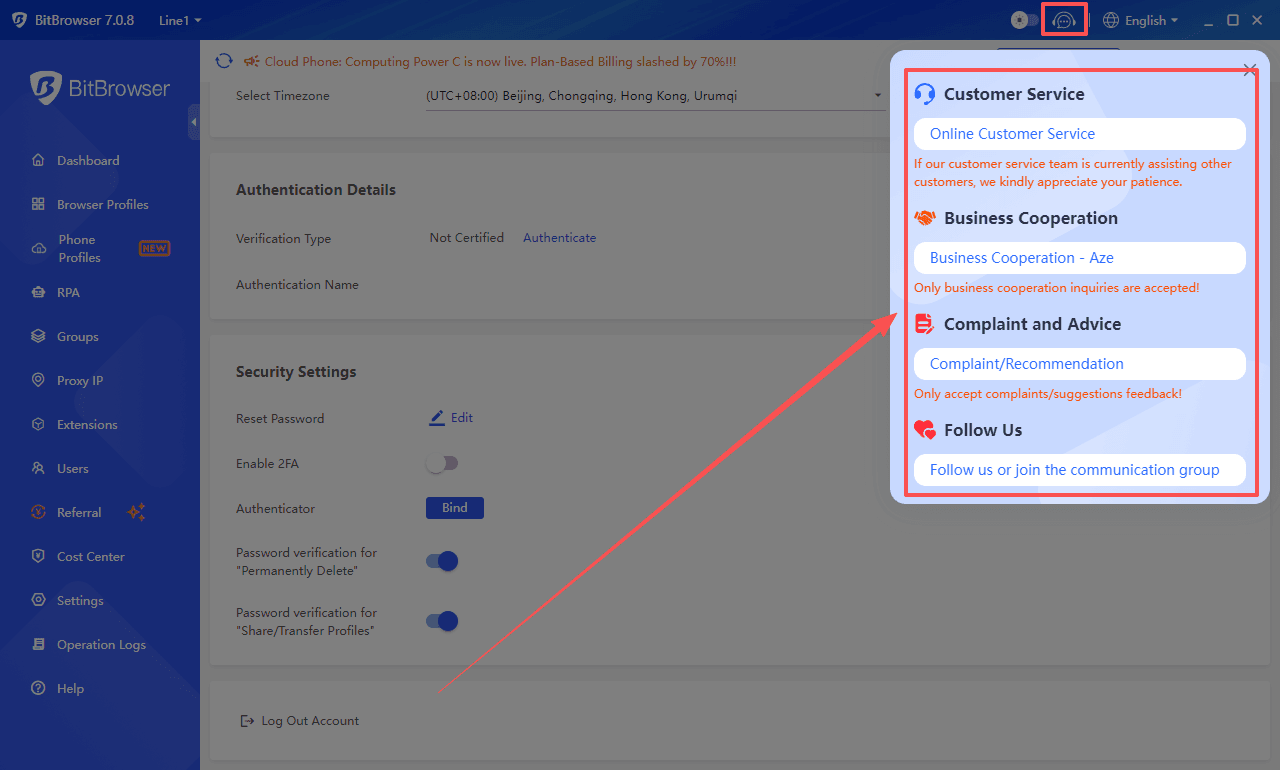Click the pencil Edit icon for Reset Password
This screenshot has width=1280, height=770.
click(x=437, y=418)
